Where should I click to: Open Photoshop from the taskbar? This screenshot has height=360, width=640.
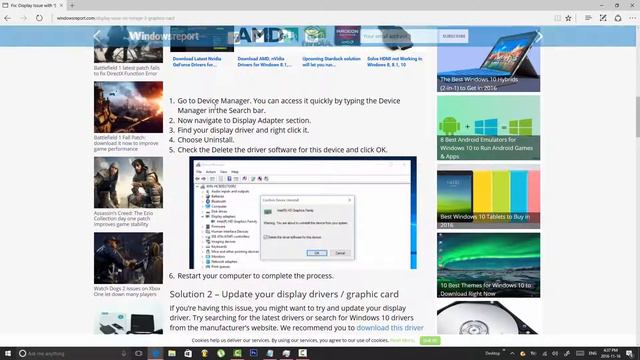[253, 353]
